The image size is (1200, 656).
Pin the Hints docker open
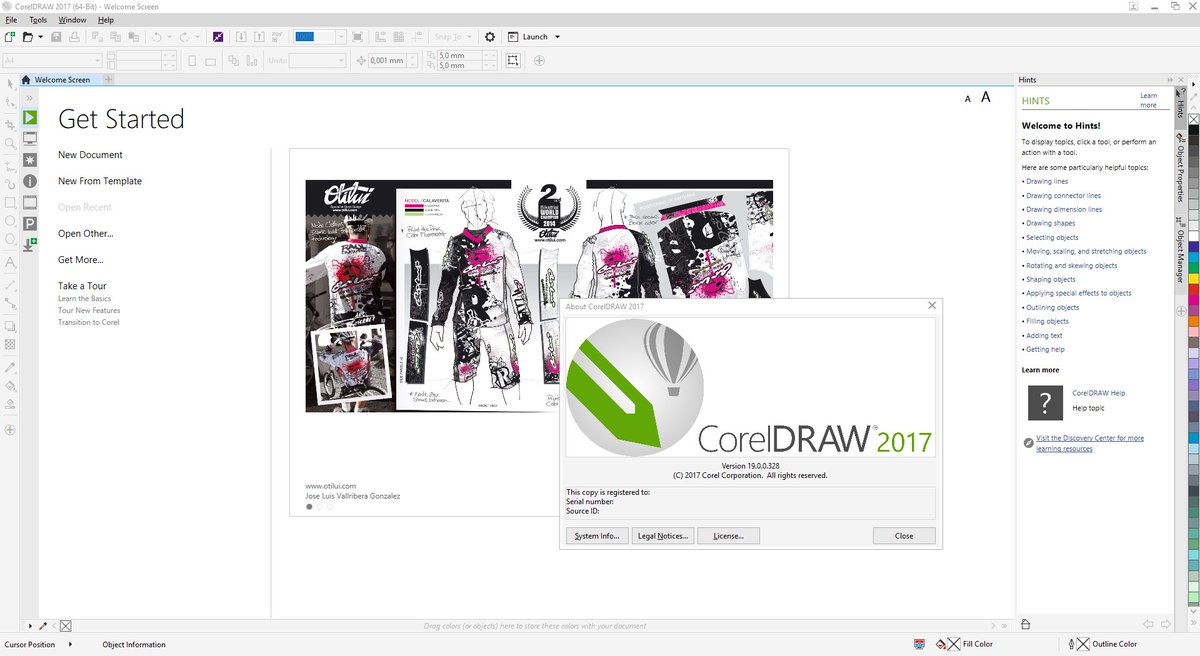(1169, 79)
